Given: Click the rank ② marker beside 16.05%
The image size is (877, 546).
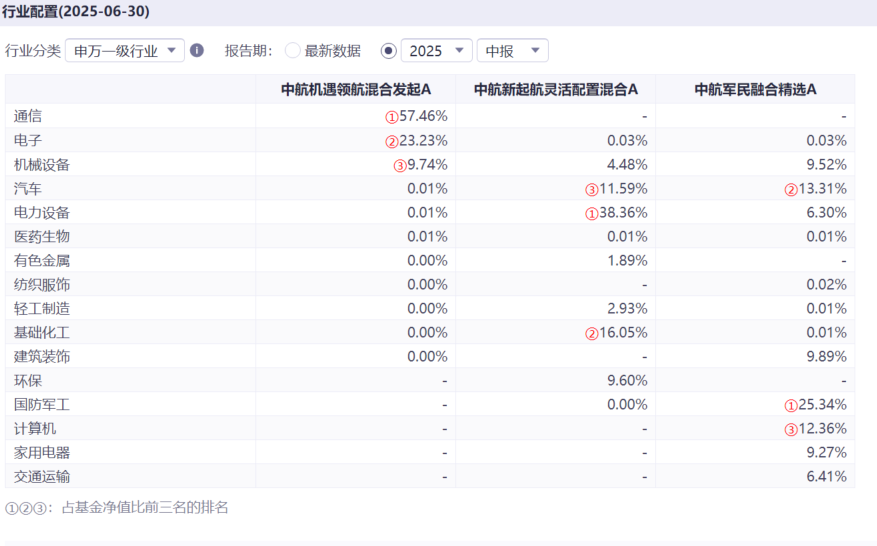Looking at the screenshot, I should click(x=592, y=333).
